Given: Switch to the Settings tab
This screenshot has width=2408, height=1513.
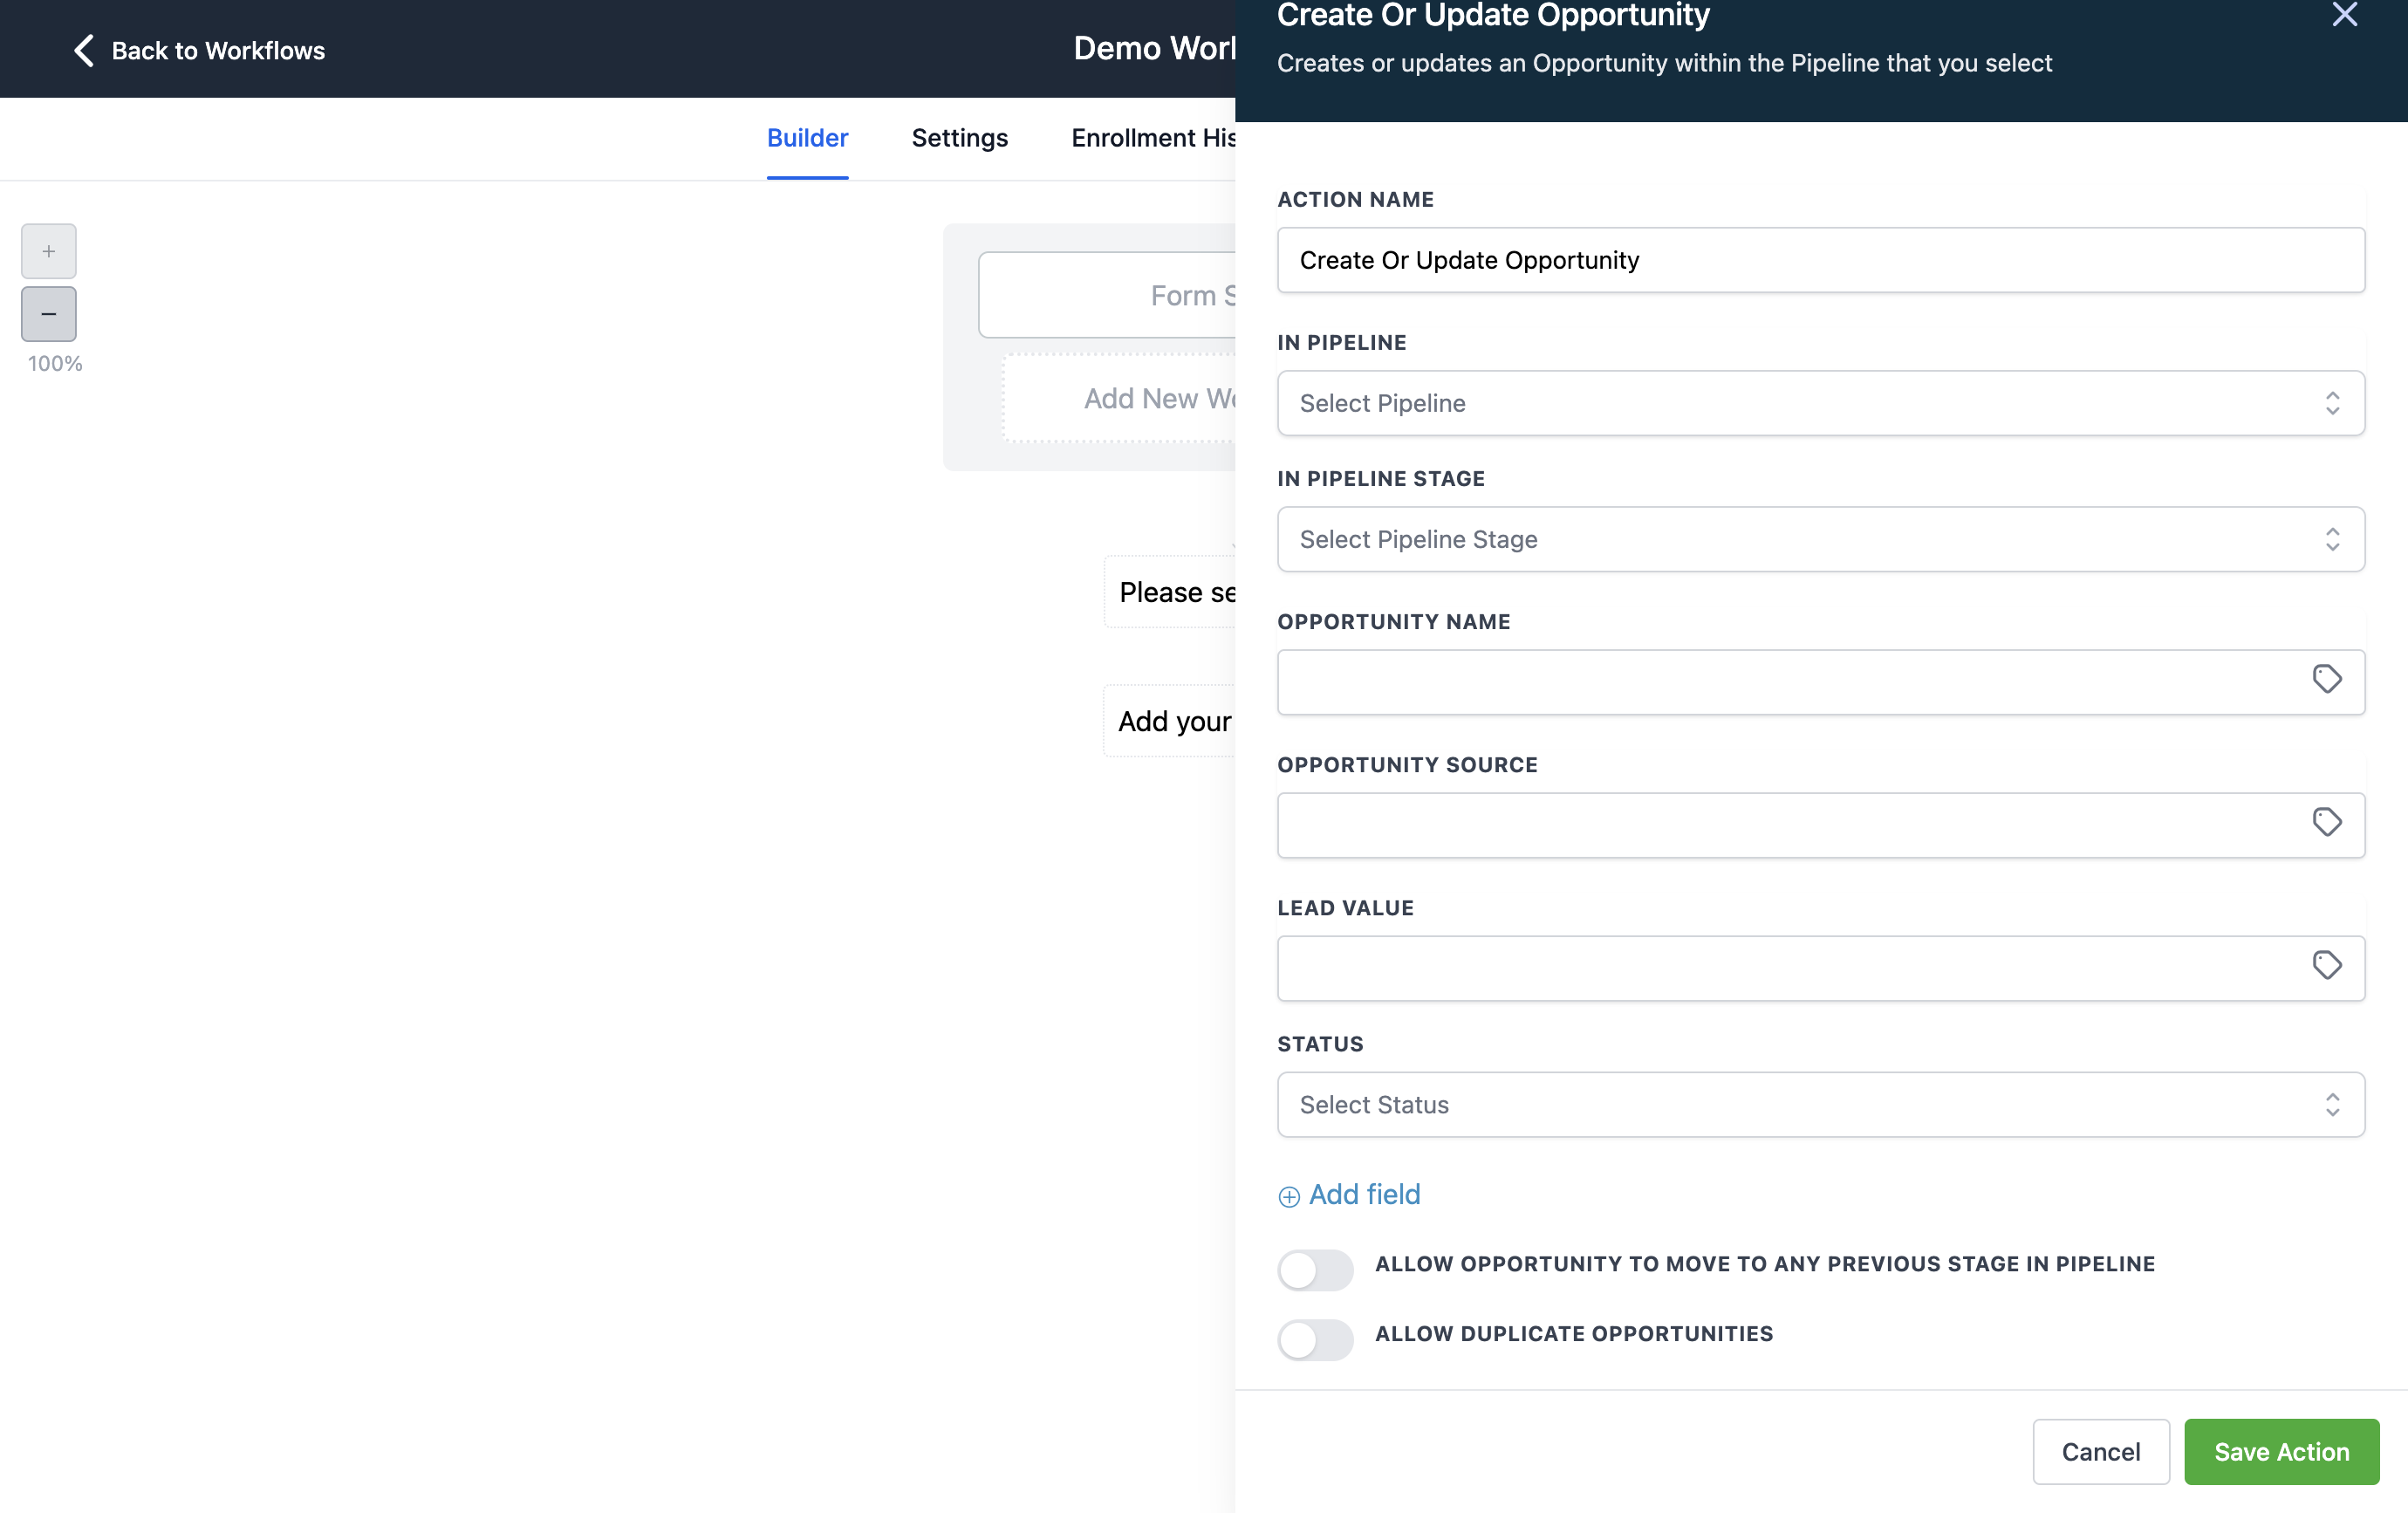Looking at the screenshot, I should click(959, 138).
